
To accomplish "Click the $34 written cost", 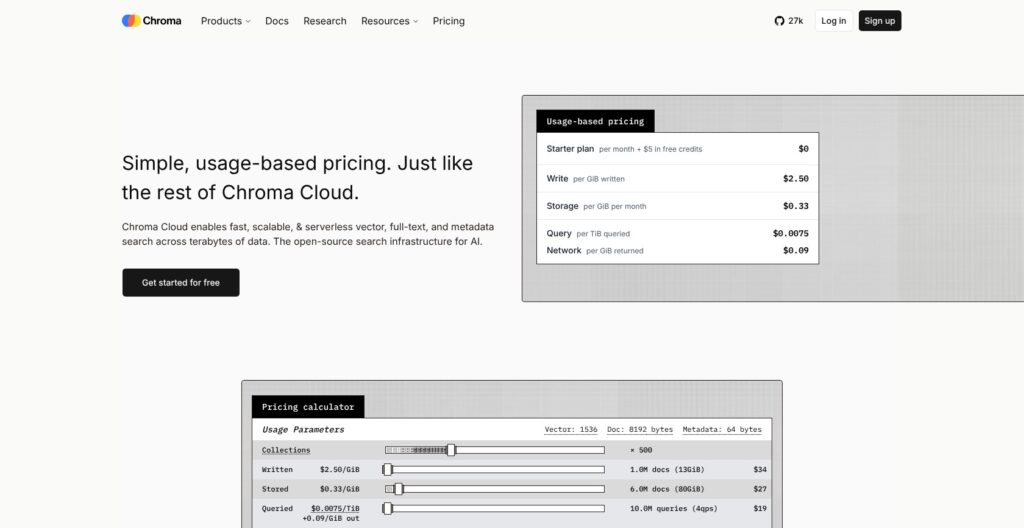I will [x=760, y=469].
